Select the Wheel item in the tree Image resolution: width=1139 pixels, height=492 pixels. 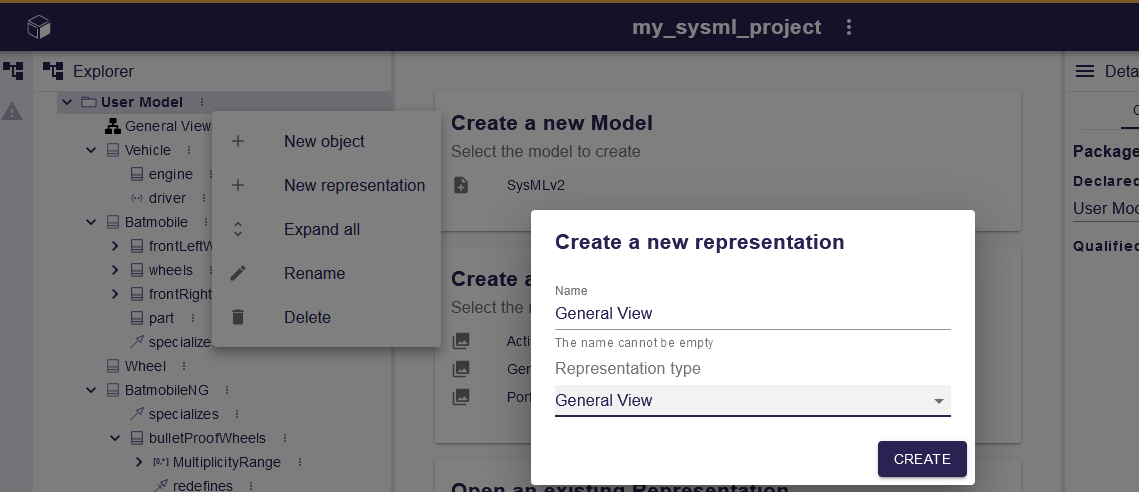pos(145,366)
